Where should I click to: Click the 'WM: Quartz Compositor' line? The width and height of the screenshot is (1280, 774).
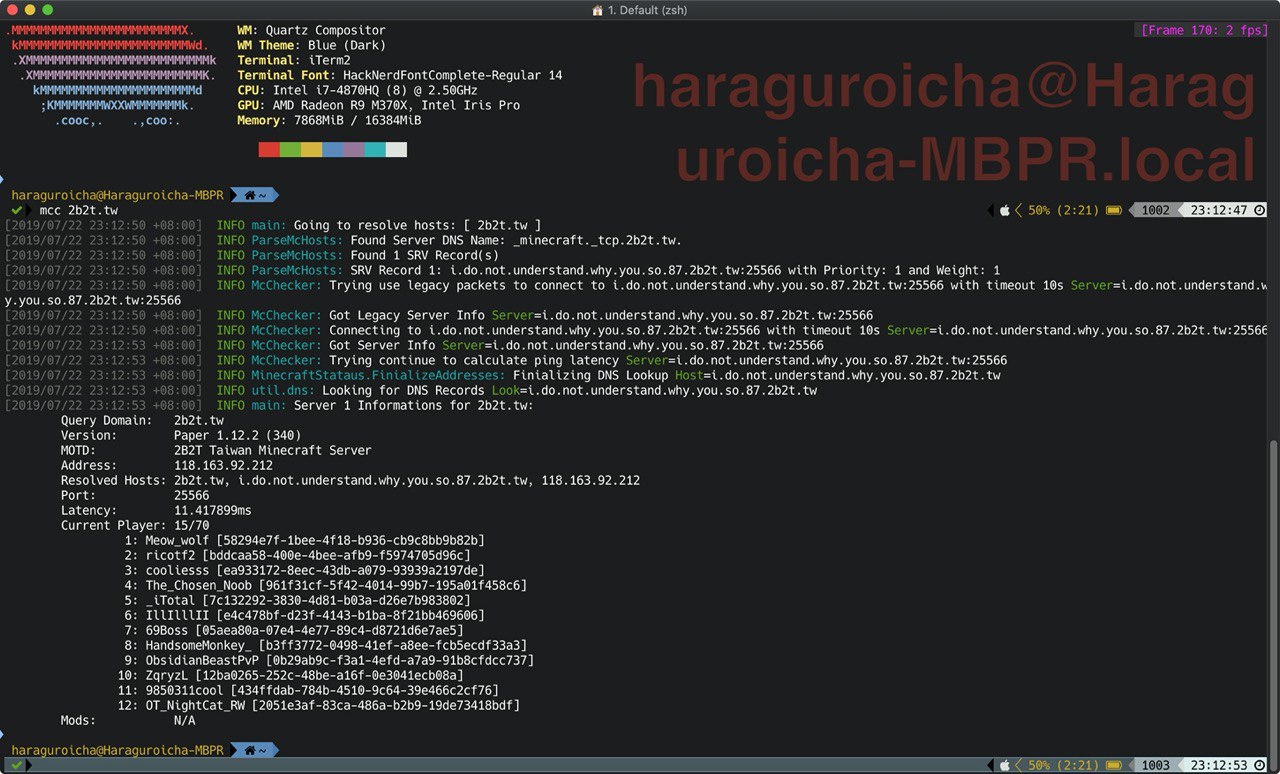click(x=311, y=30)
